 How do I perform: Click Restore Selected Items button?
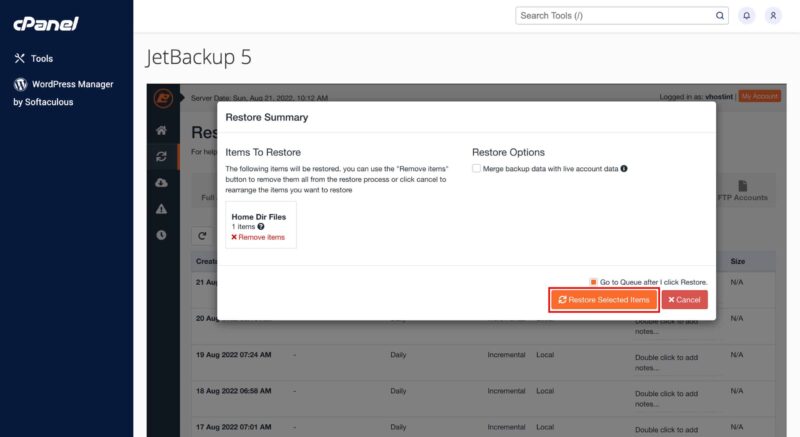tap(604, 300)
